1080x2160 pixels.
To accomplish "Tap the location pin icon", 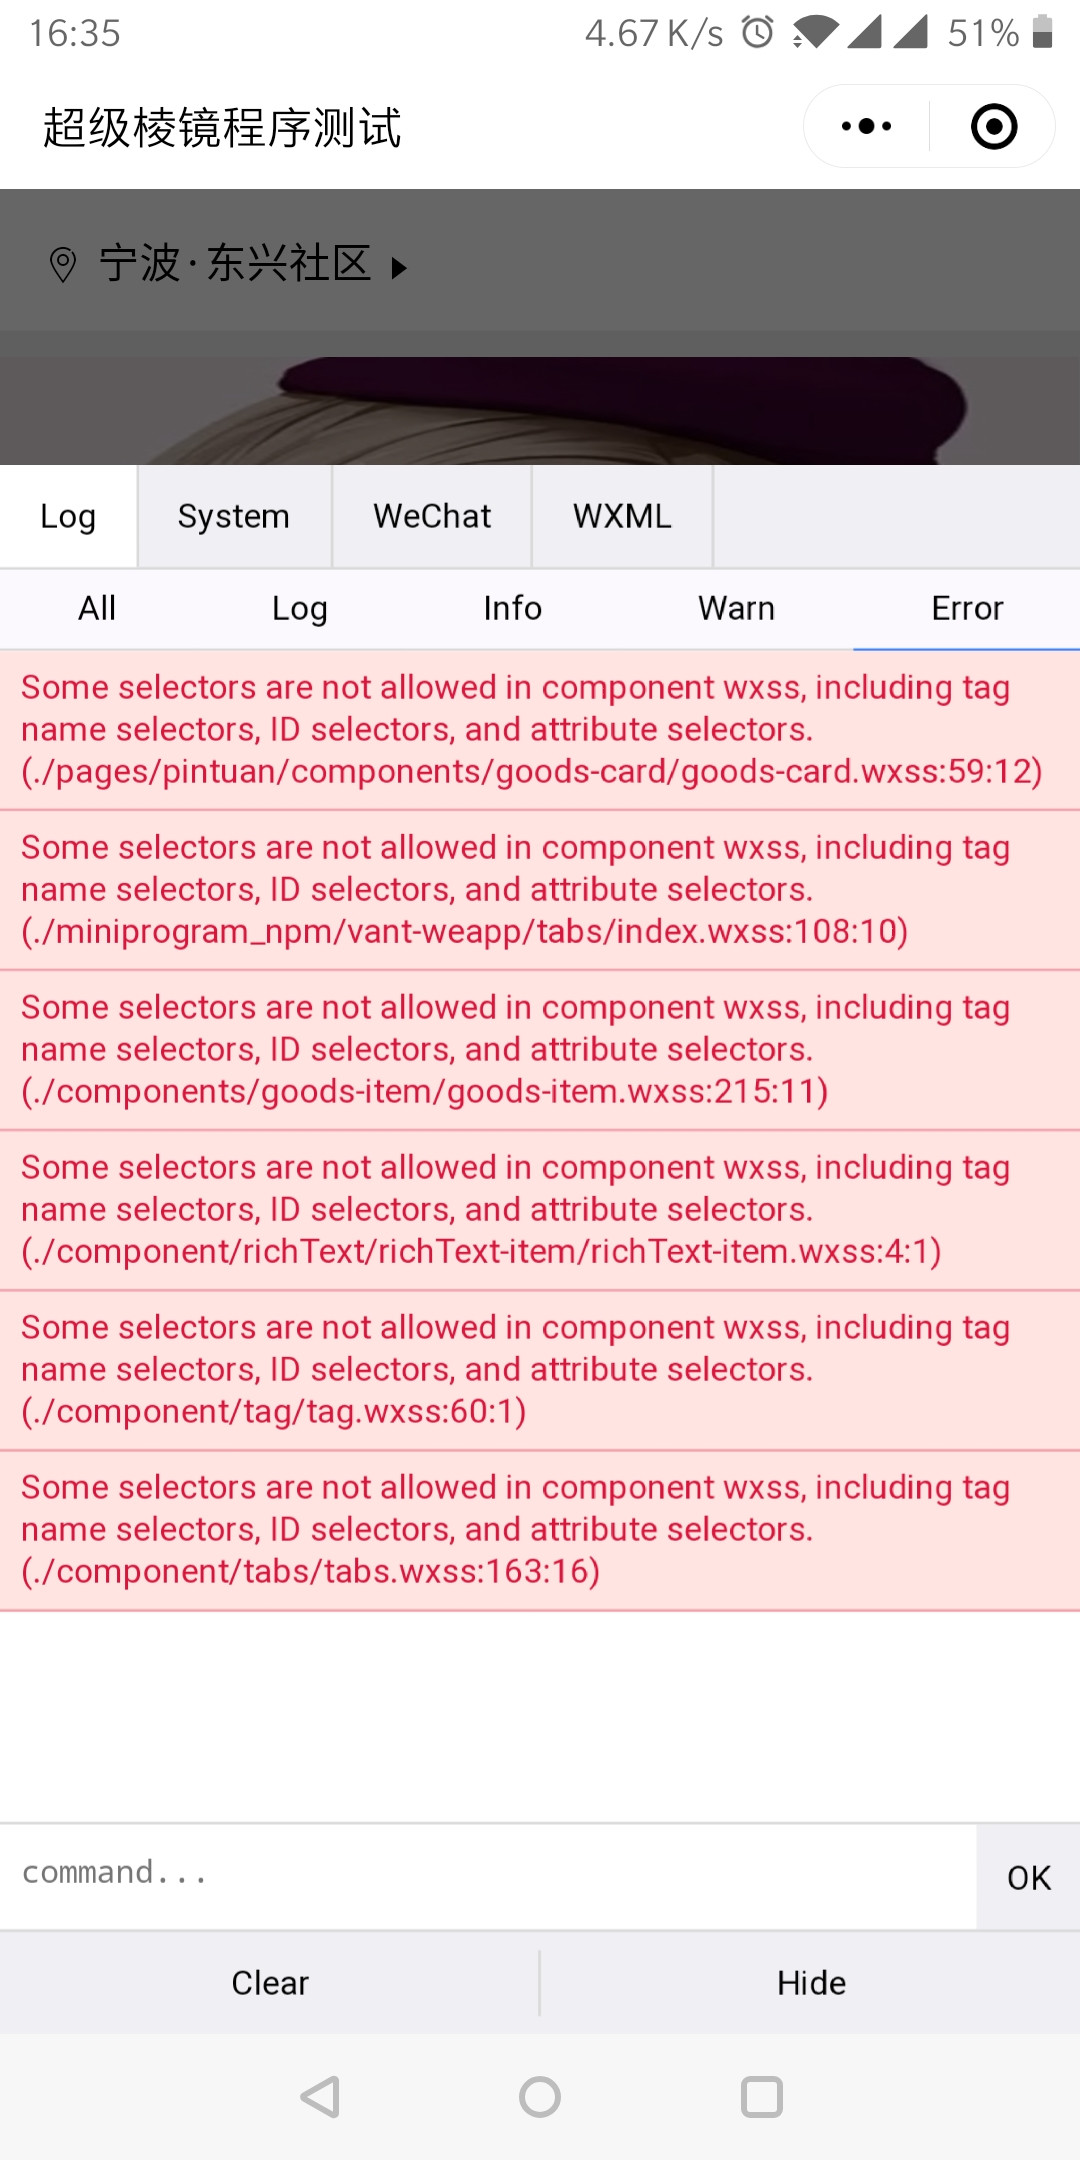I will click(x=63, y=265).
